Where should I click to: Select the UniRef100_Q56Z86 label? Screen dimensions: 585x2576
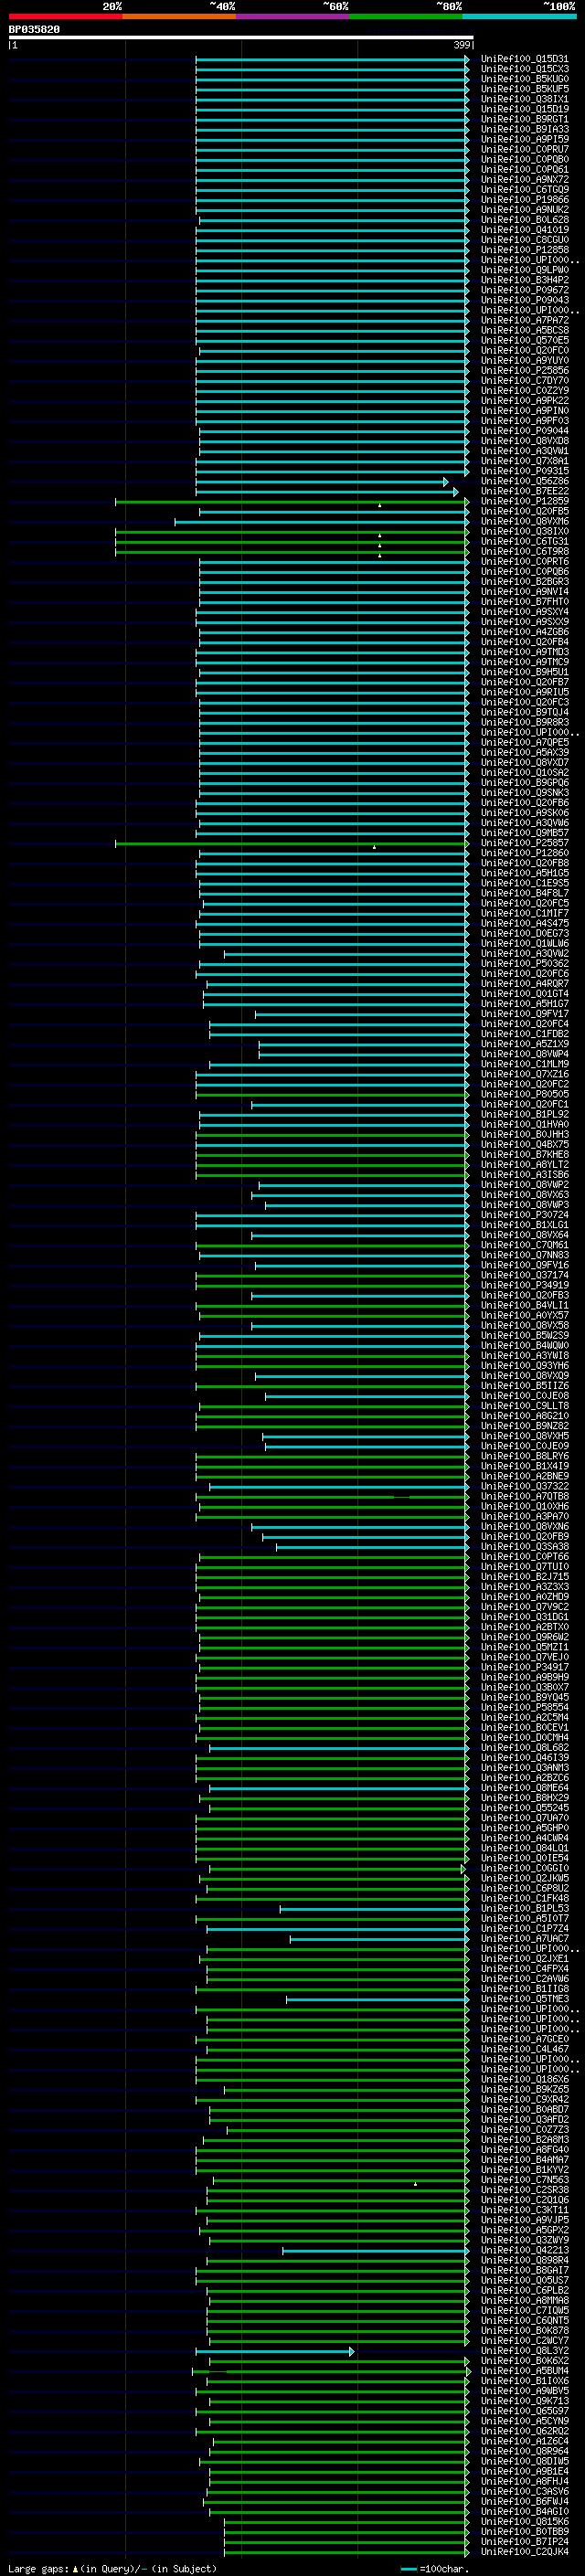tap(525, 481)
